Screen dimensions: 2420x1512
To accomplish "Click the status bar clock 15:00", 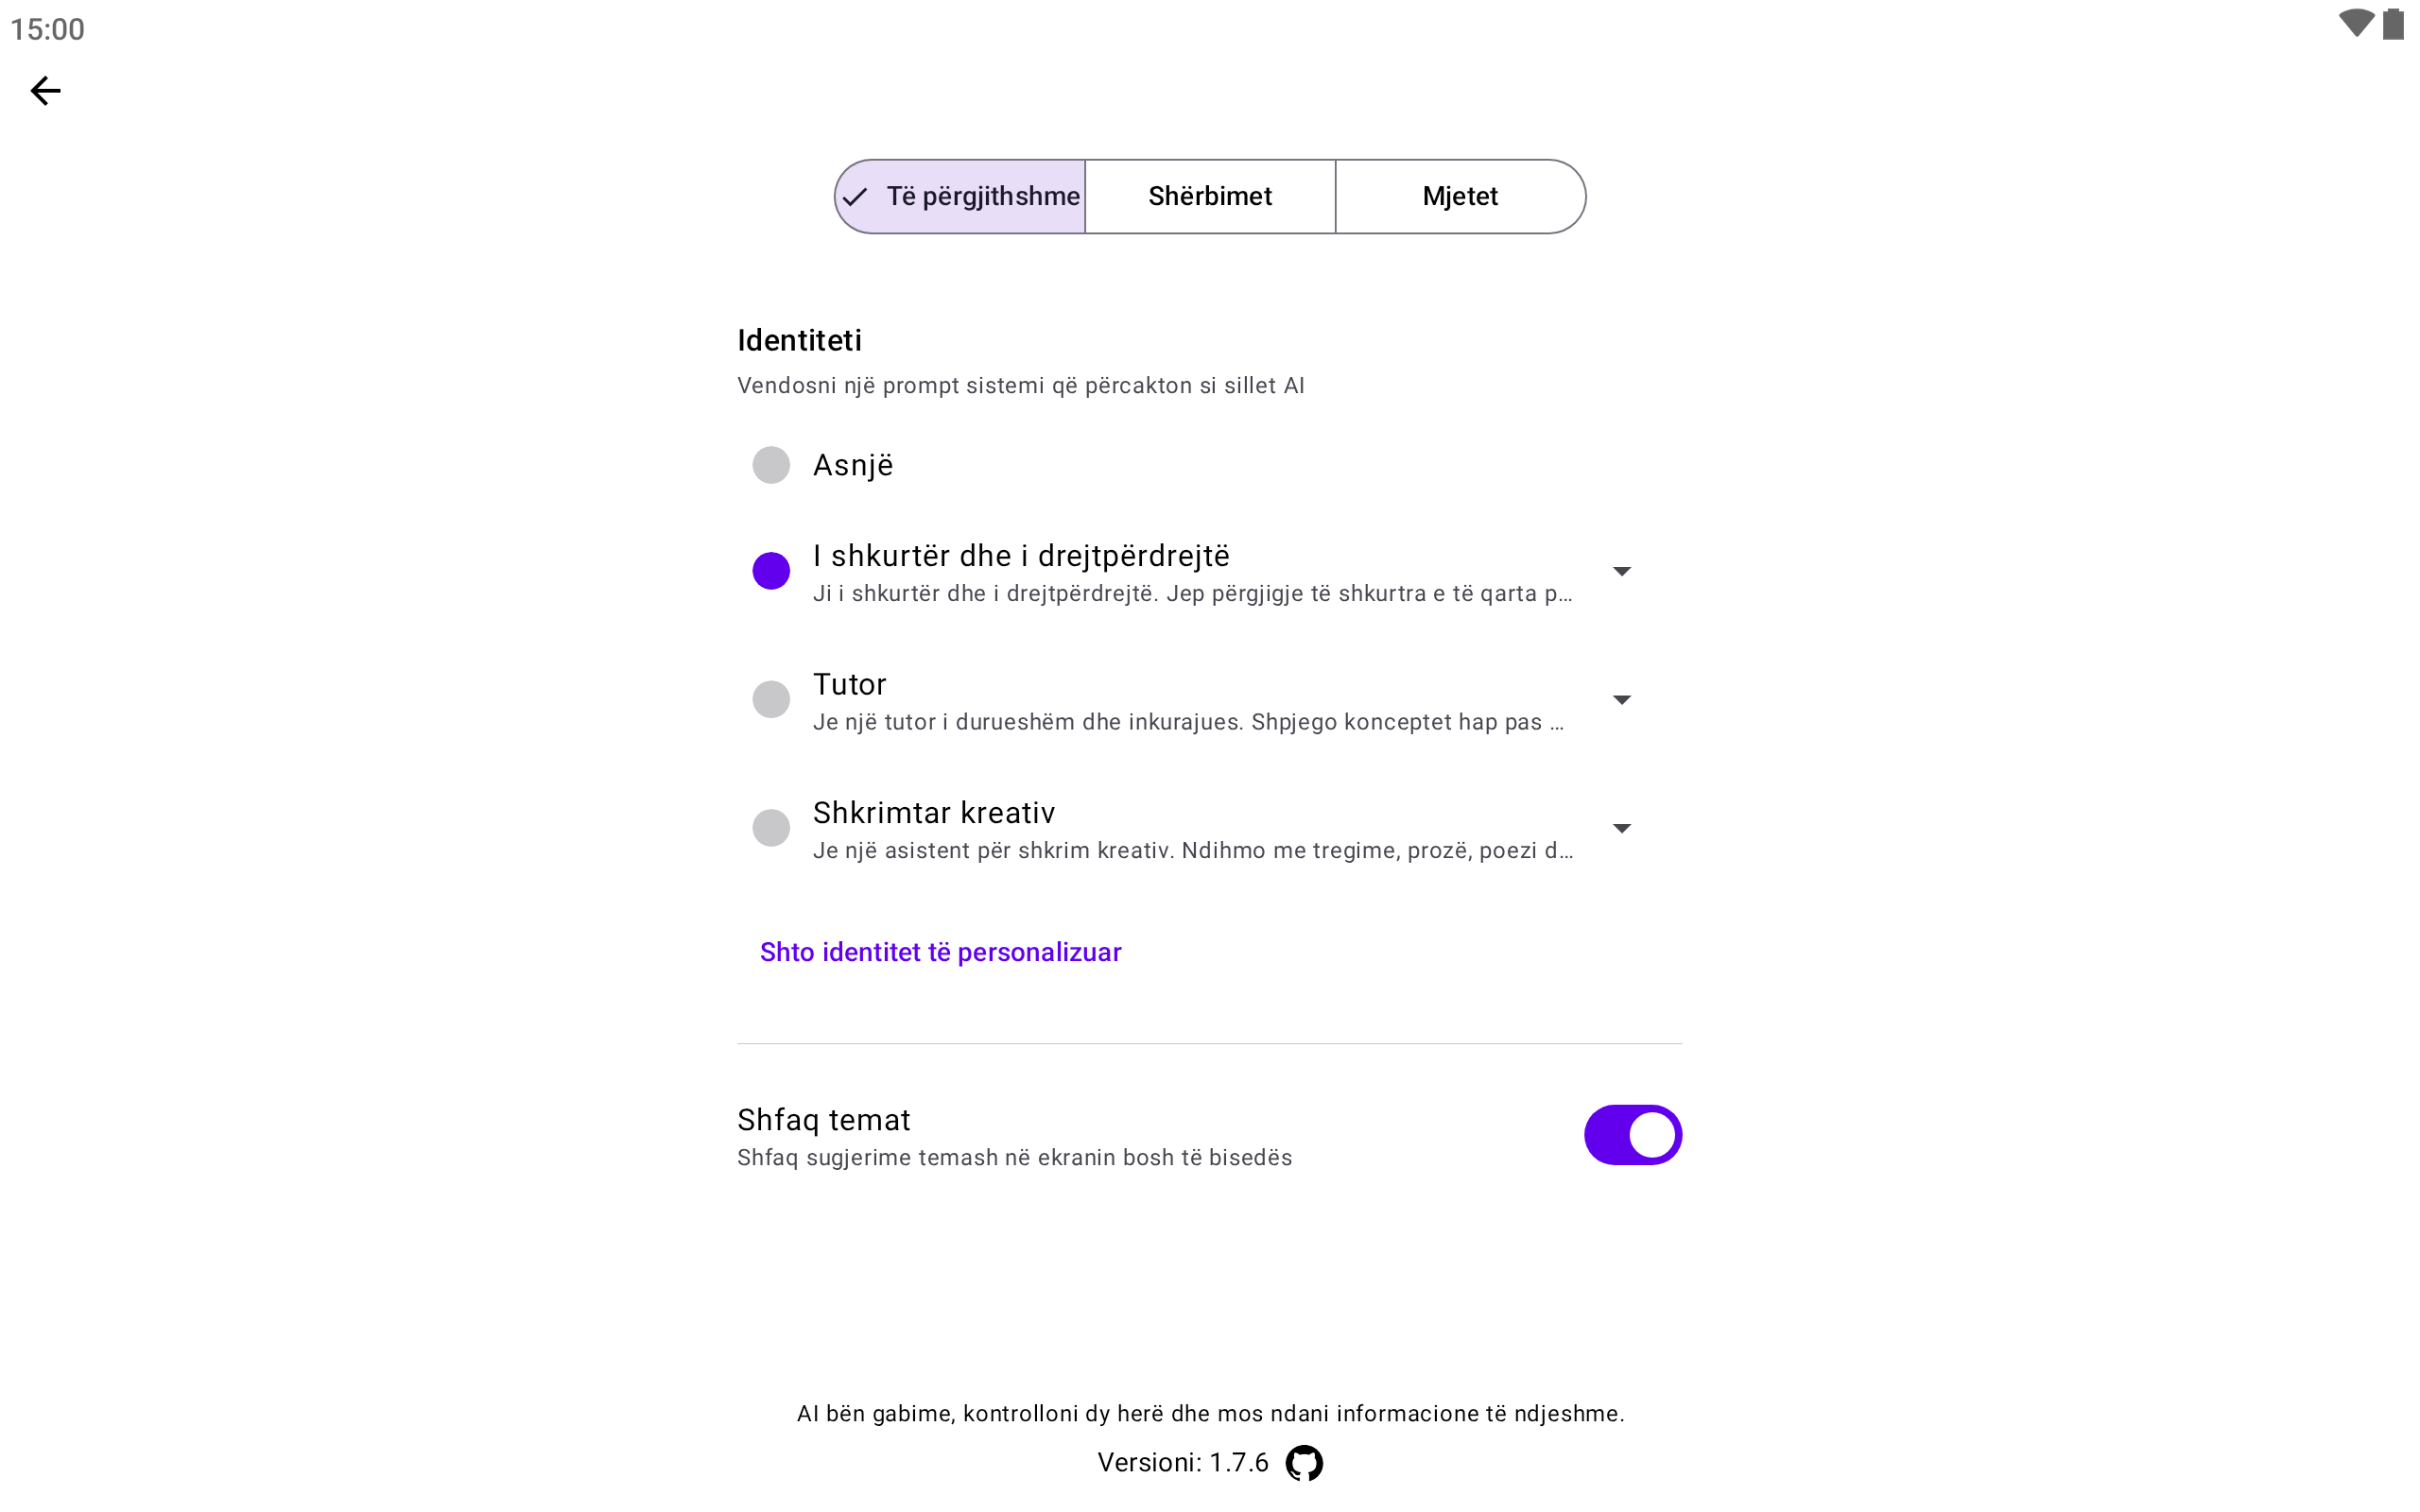I will click(x=47, y=29).
